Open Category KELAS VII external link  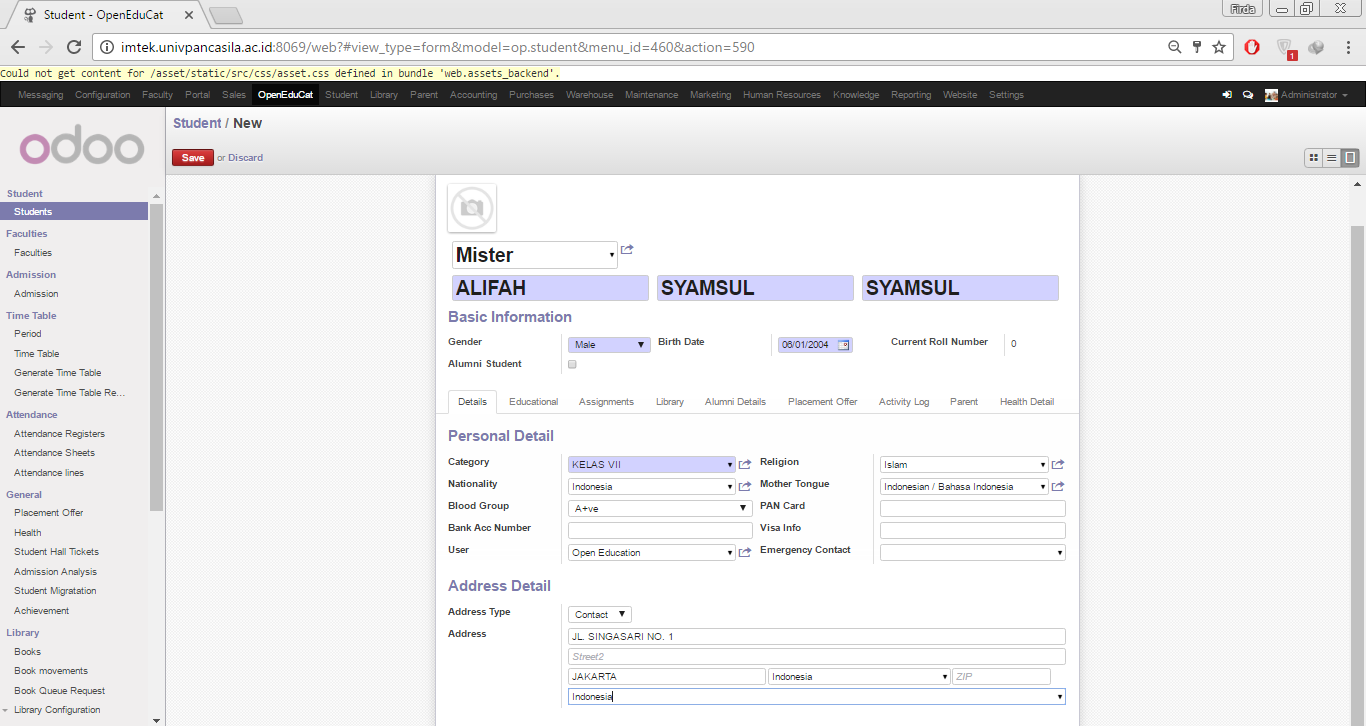click(745, 465)
